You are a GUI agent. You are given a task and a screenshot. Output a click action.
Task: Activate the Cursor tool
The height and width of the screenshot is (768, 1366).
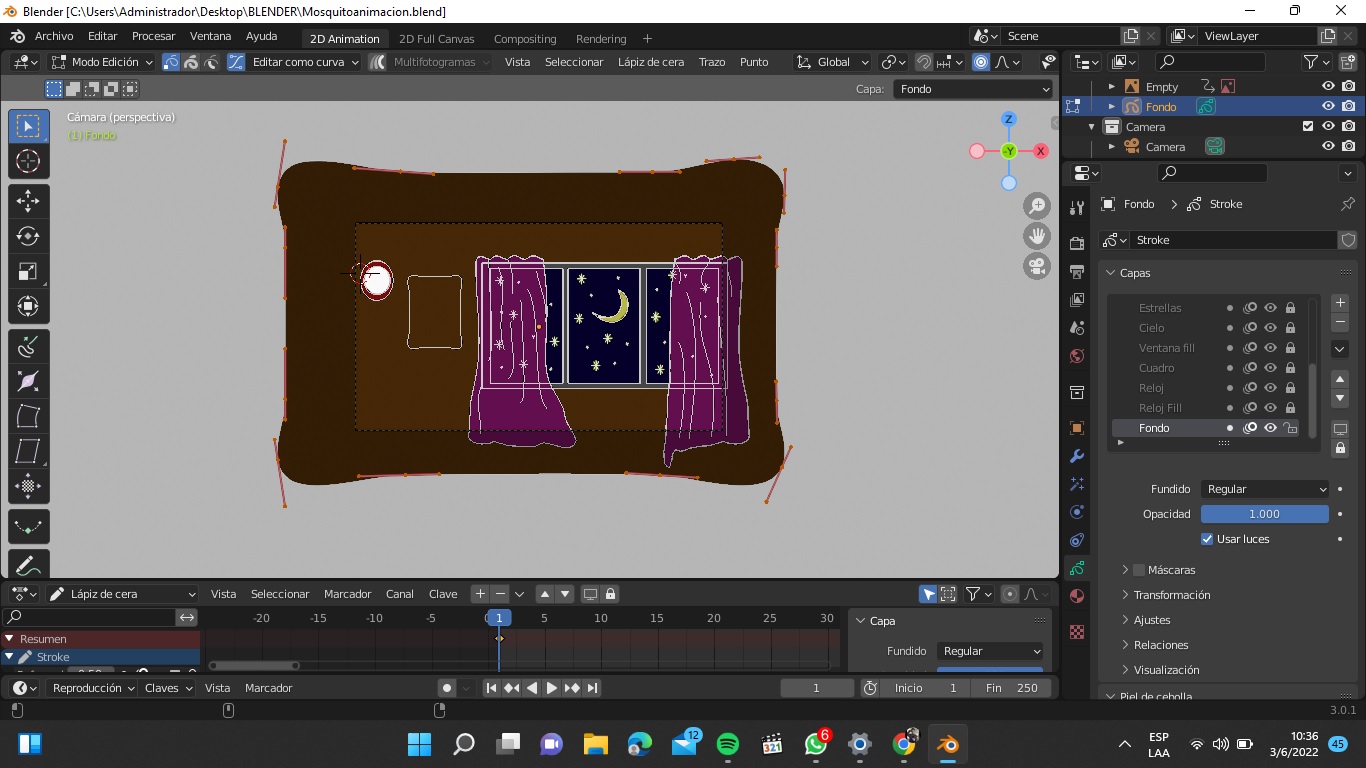[x=28, y=161]
